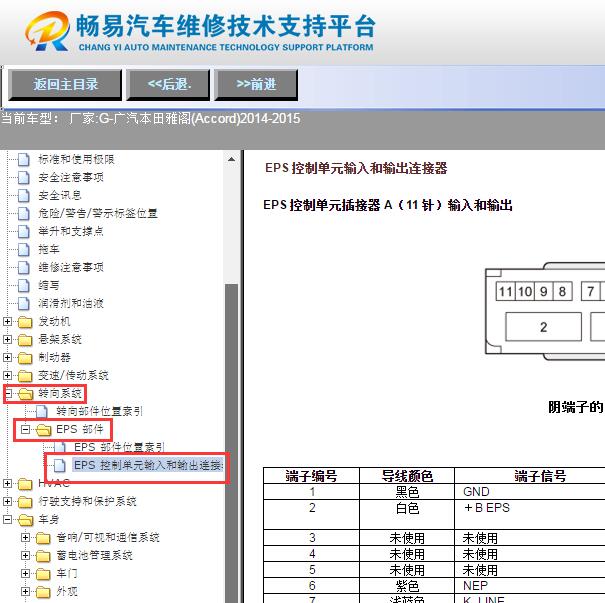Expand the 蓄电池管理系统 folder
The width and height of the screenshot is (605, 603).
[x=25, y=555]
